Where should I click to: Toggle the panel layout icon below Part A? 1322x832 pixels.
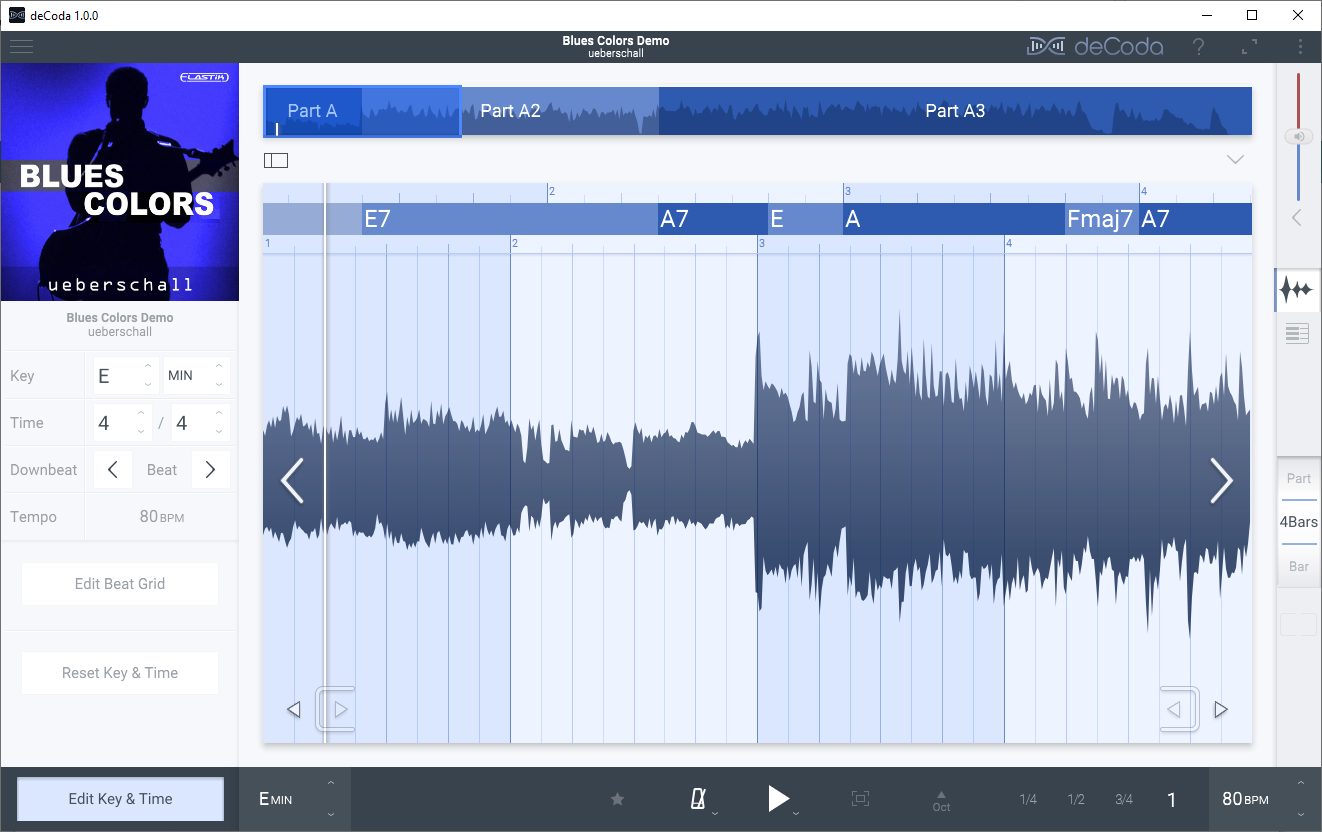[276, 160]
